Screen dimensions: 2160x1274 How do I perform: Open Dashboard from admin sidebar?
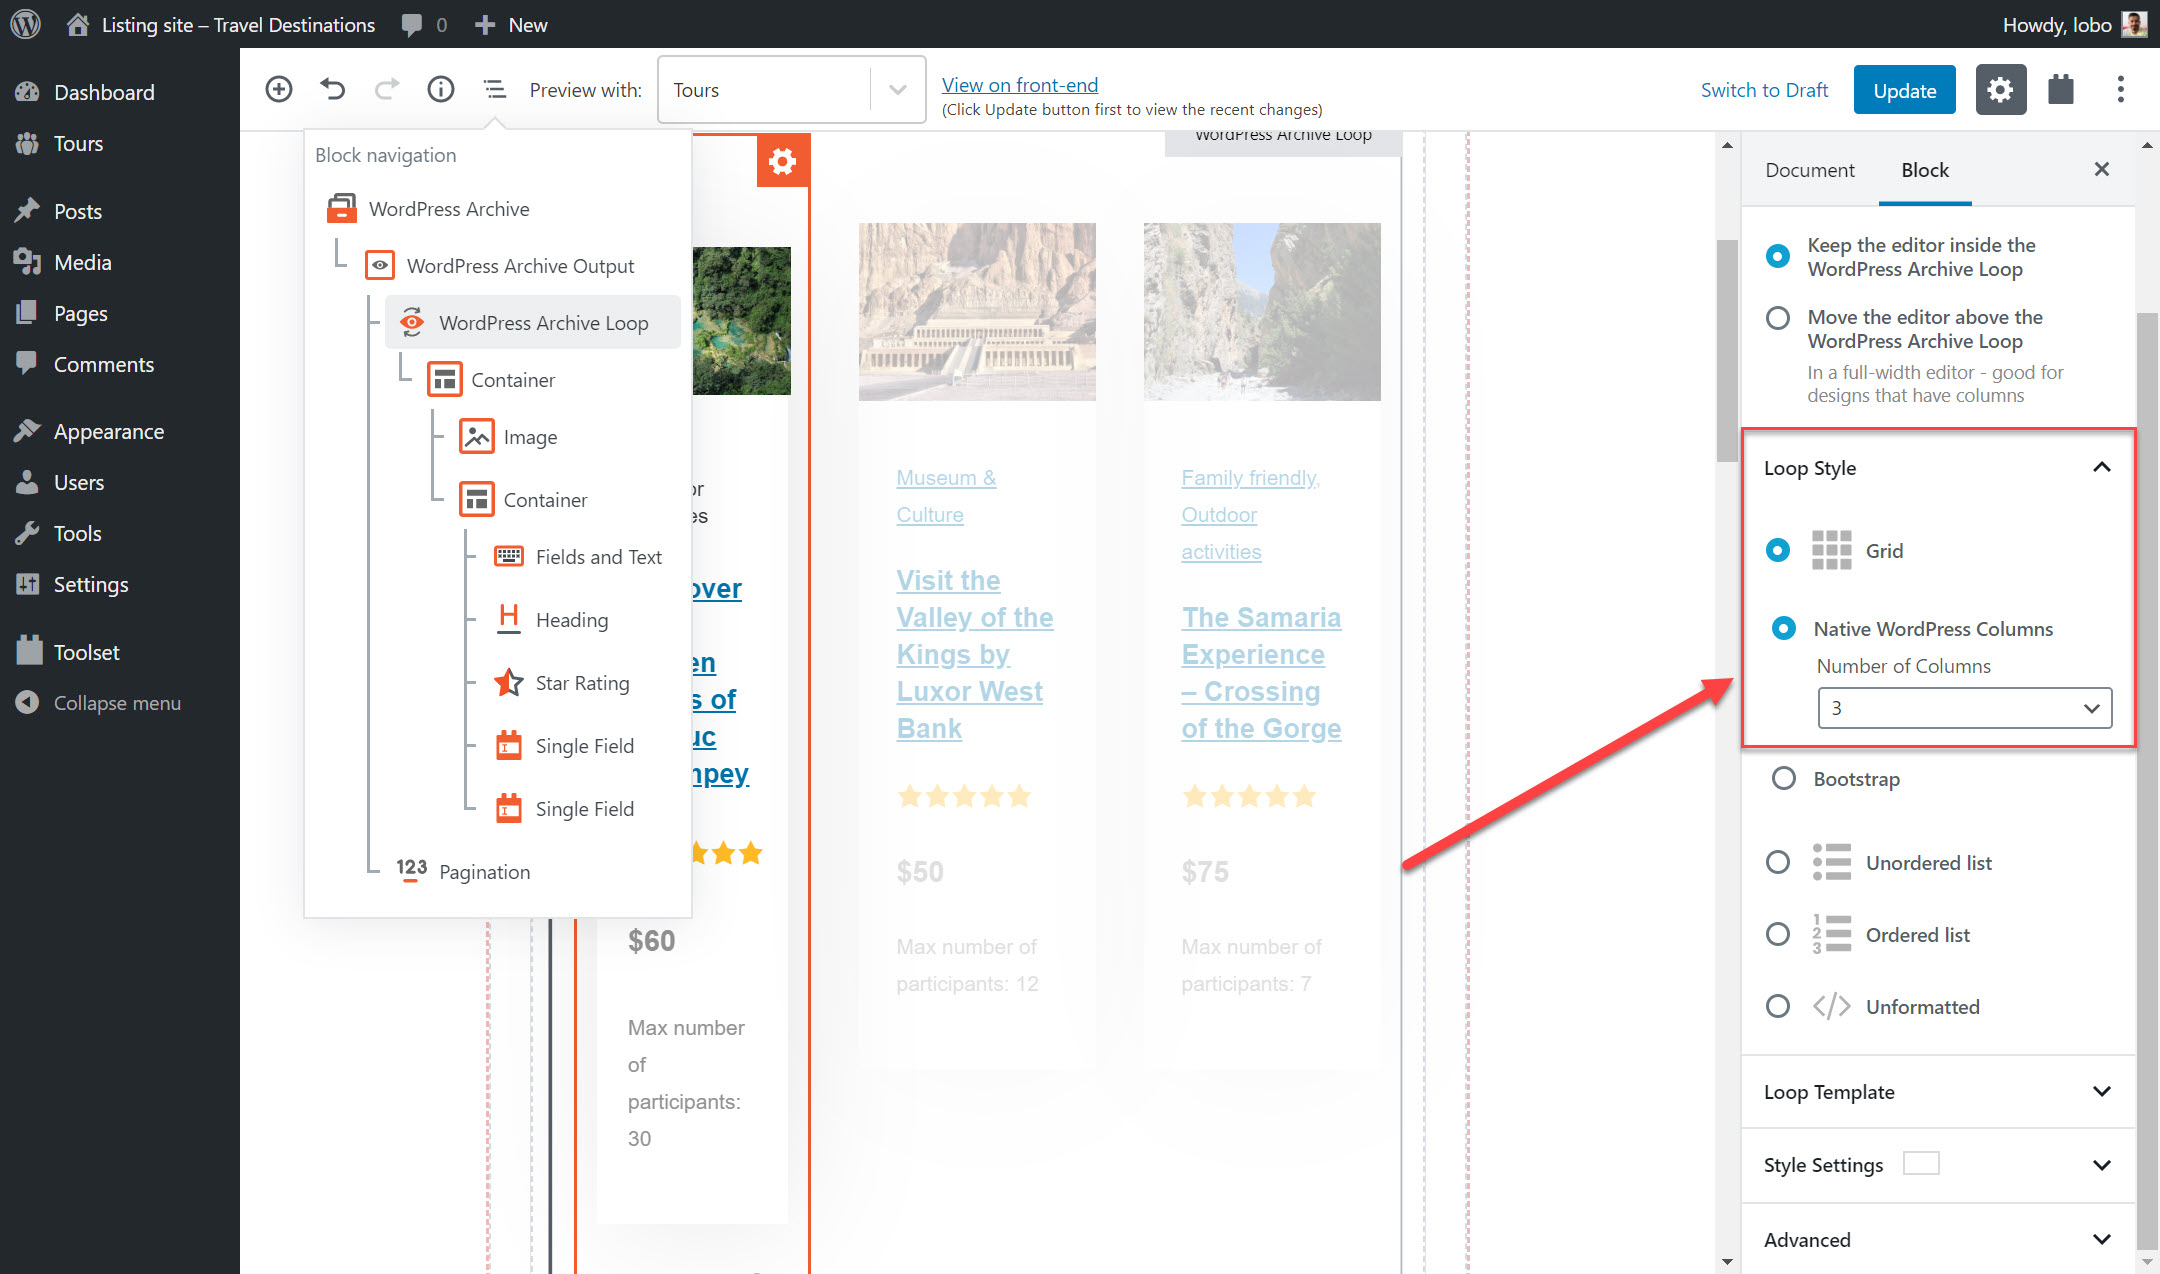(x=104, y=92)
